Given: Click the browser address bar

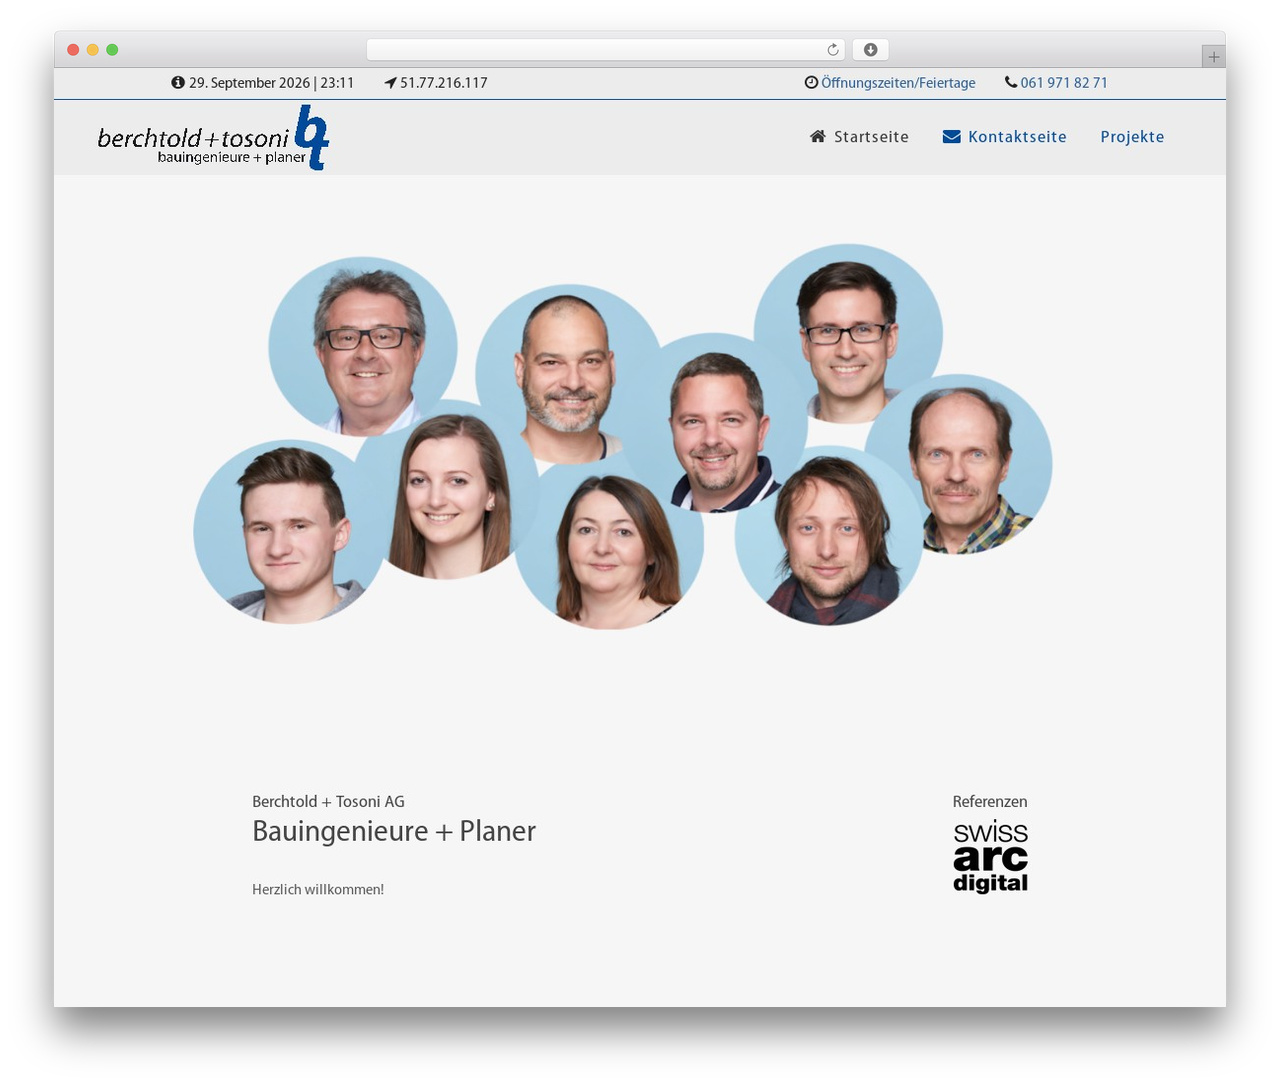Looking at the screenshot, I should 606,50.
